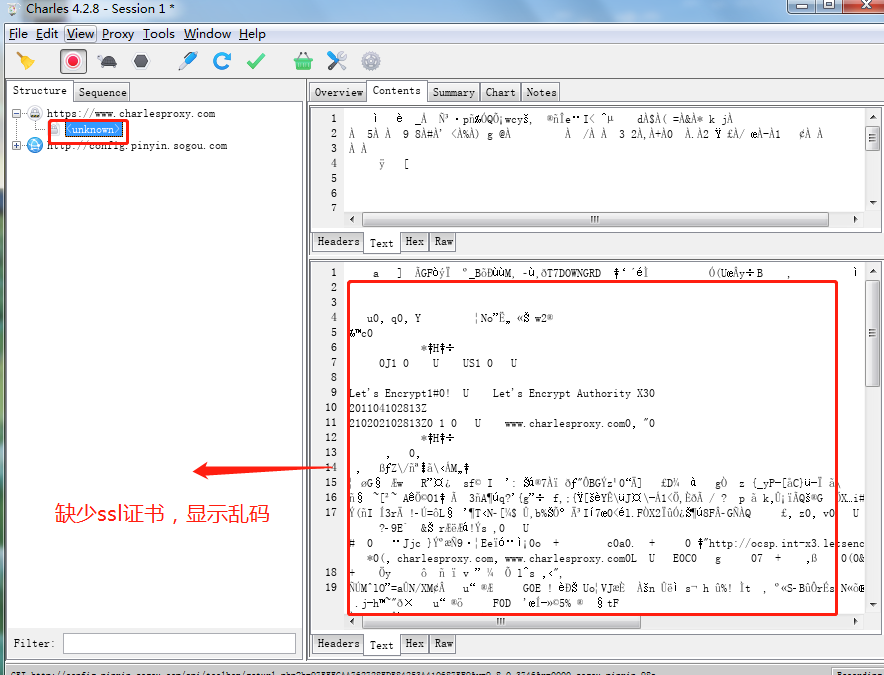This screenshot has width=884, height=675.
Task: Click the Compose pen icon
Action: (188, 61)
